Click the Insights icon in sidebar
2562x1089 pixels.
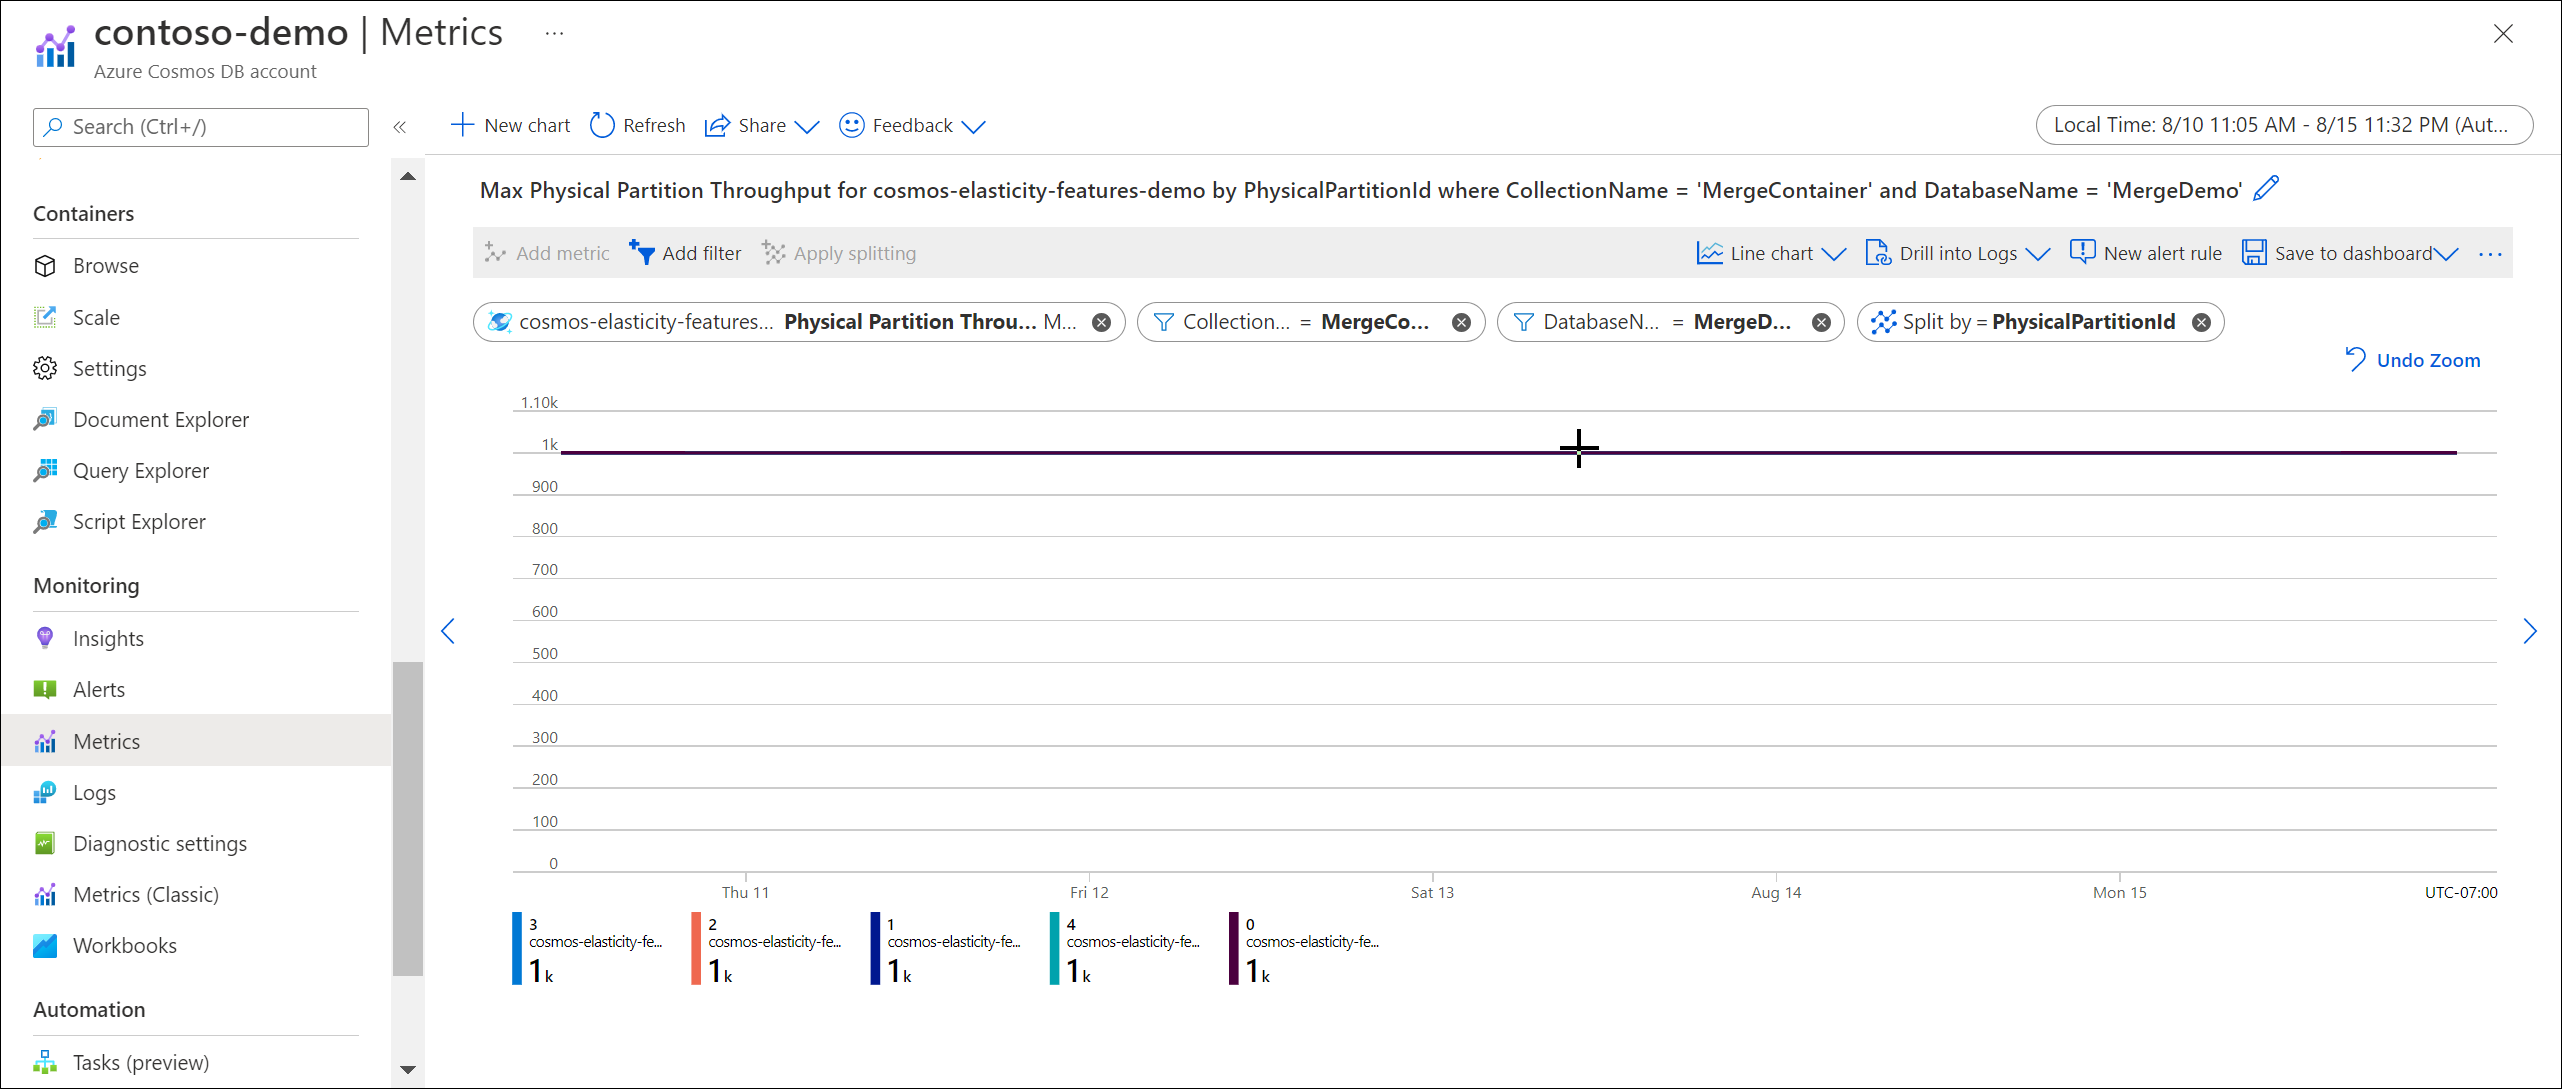[44, 638]
